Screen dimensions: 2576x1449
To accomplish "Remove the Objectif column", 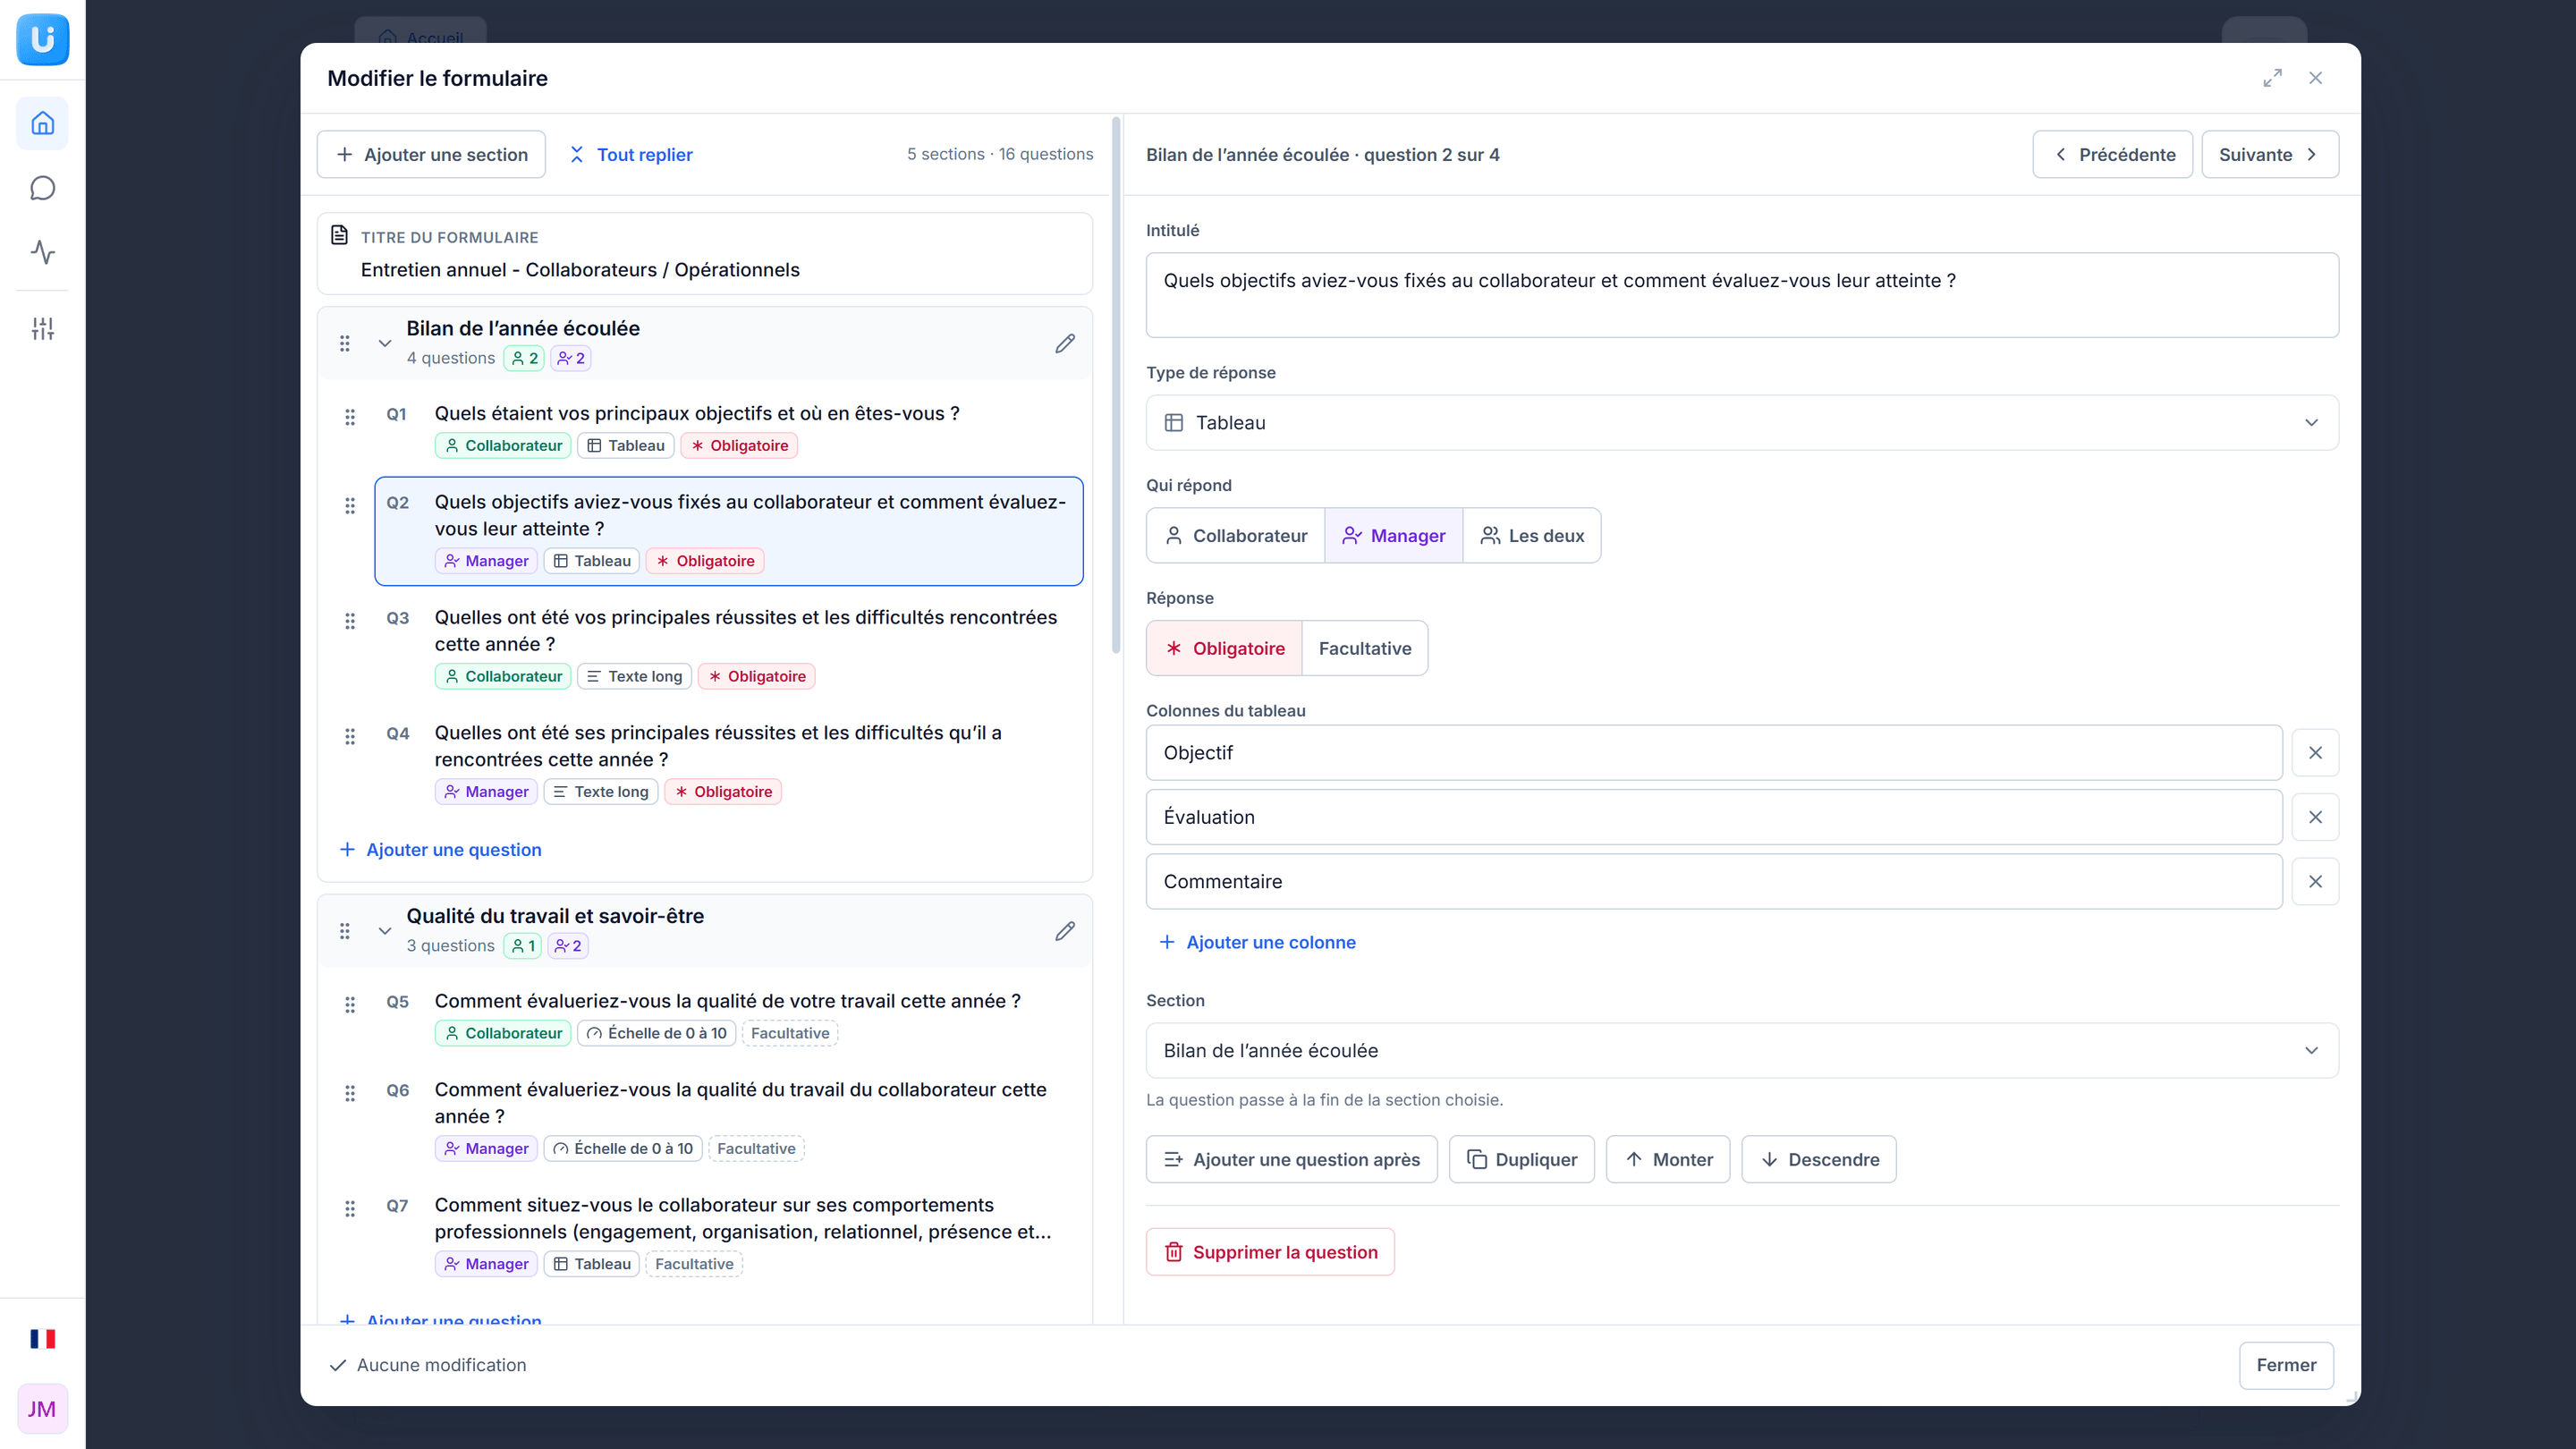I will 2315,753.
